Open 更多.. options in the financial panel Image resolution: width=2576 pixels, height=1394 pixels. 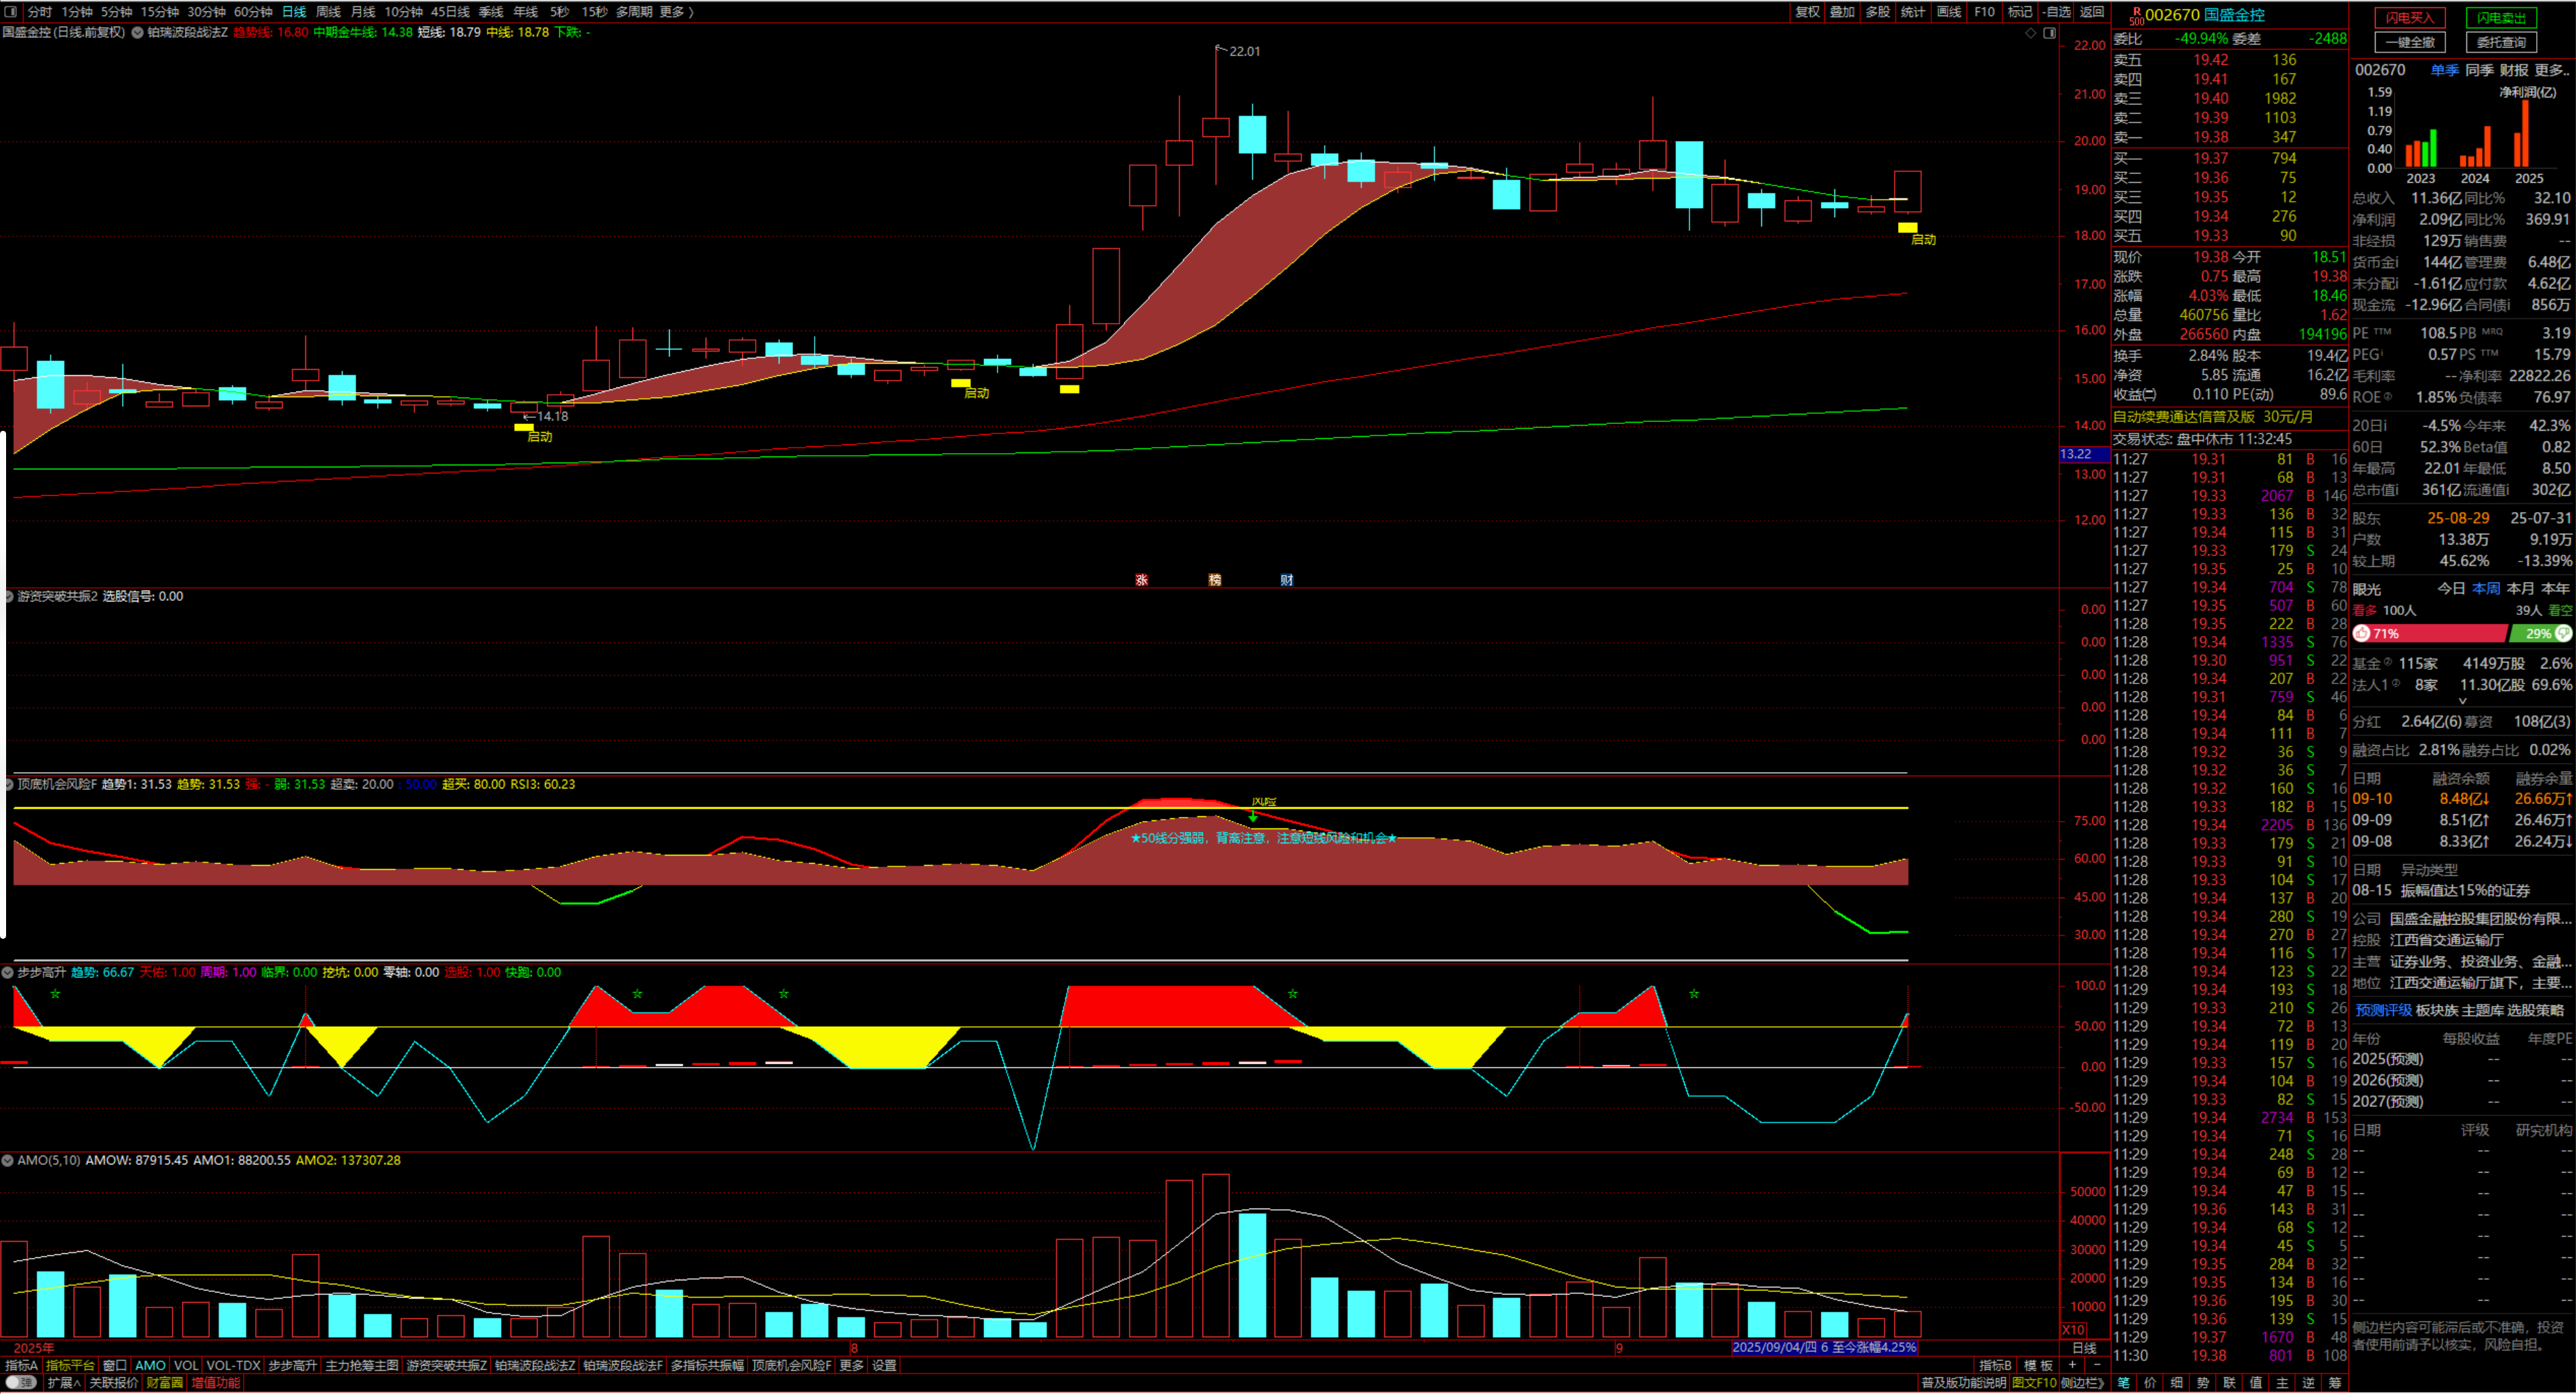2552,70
